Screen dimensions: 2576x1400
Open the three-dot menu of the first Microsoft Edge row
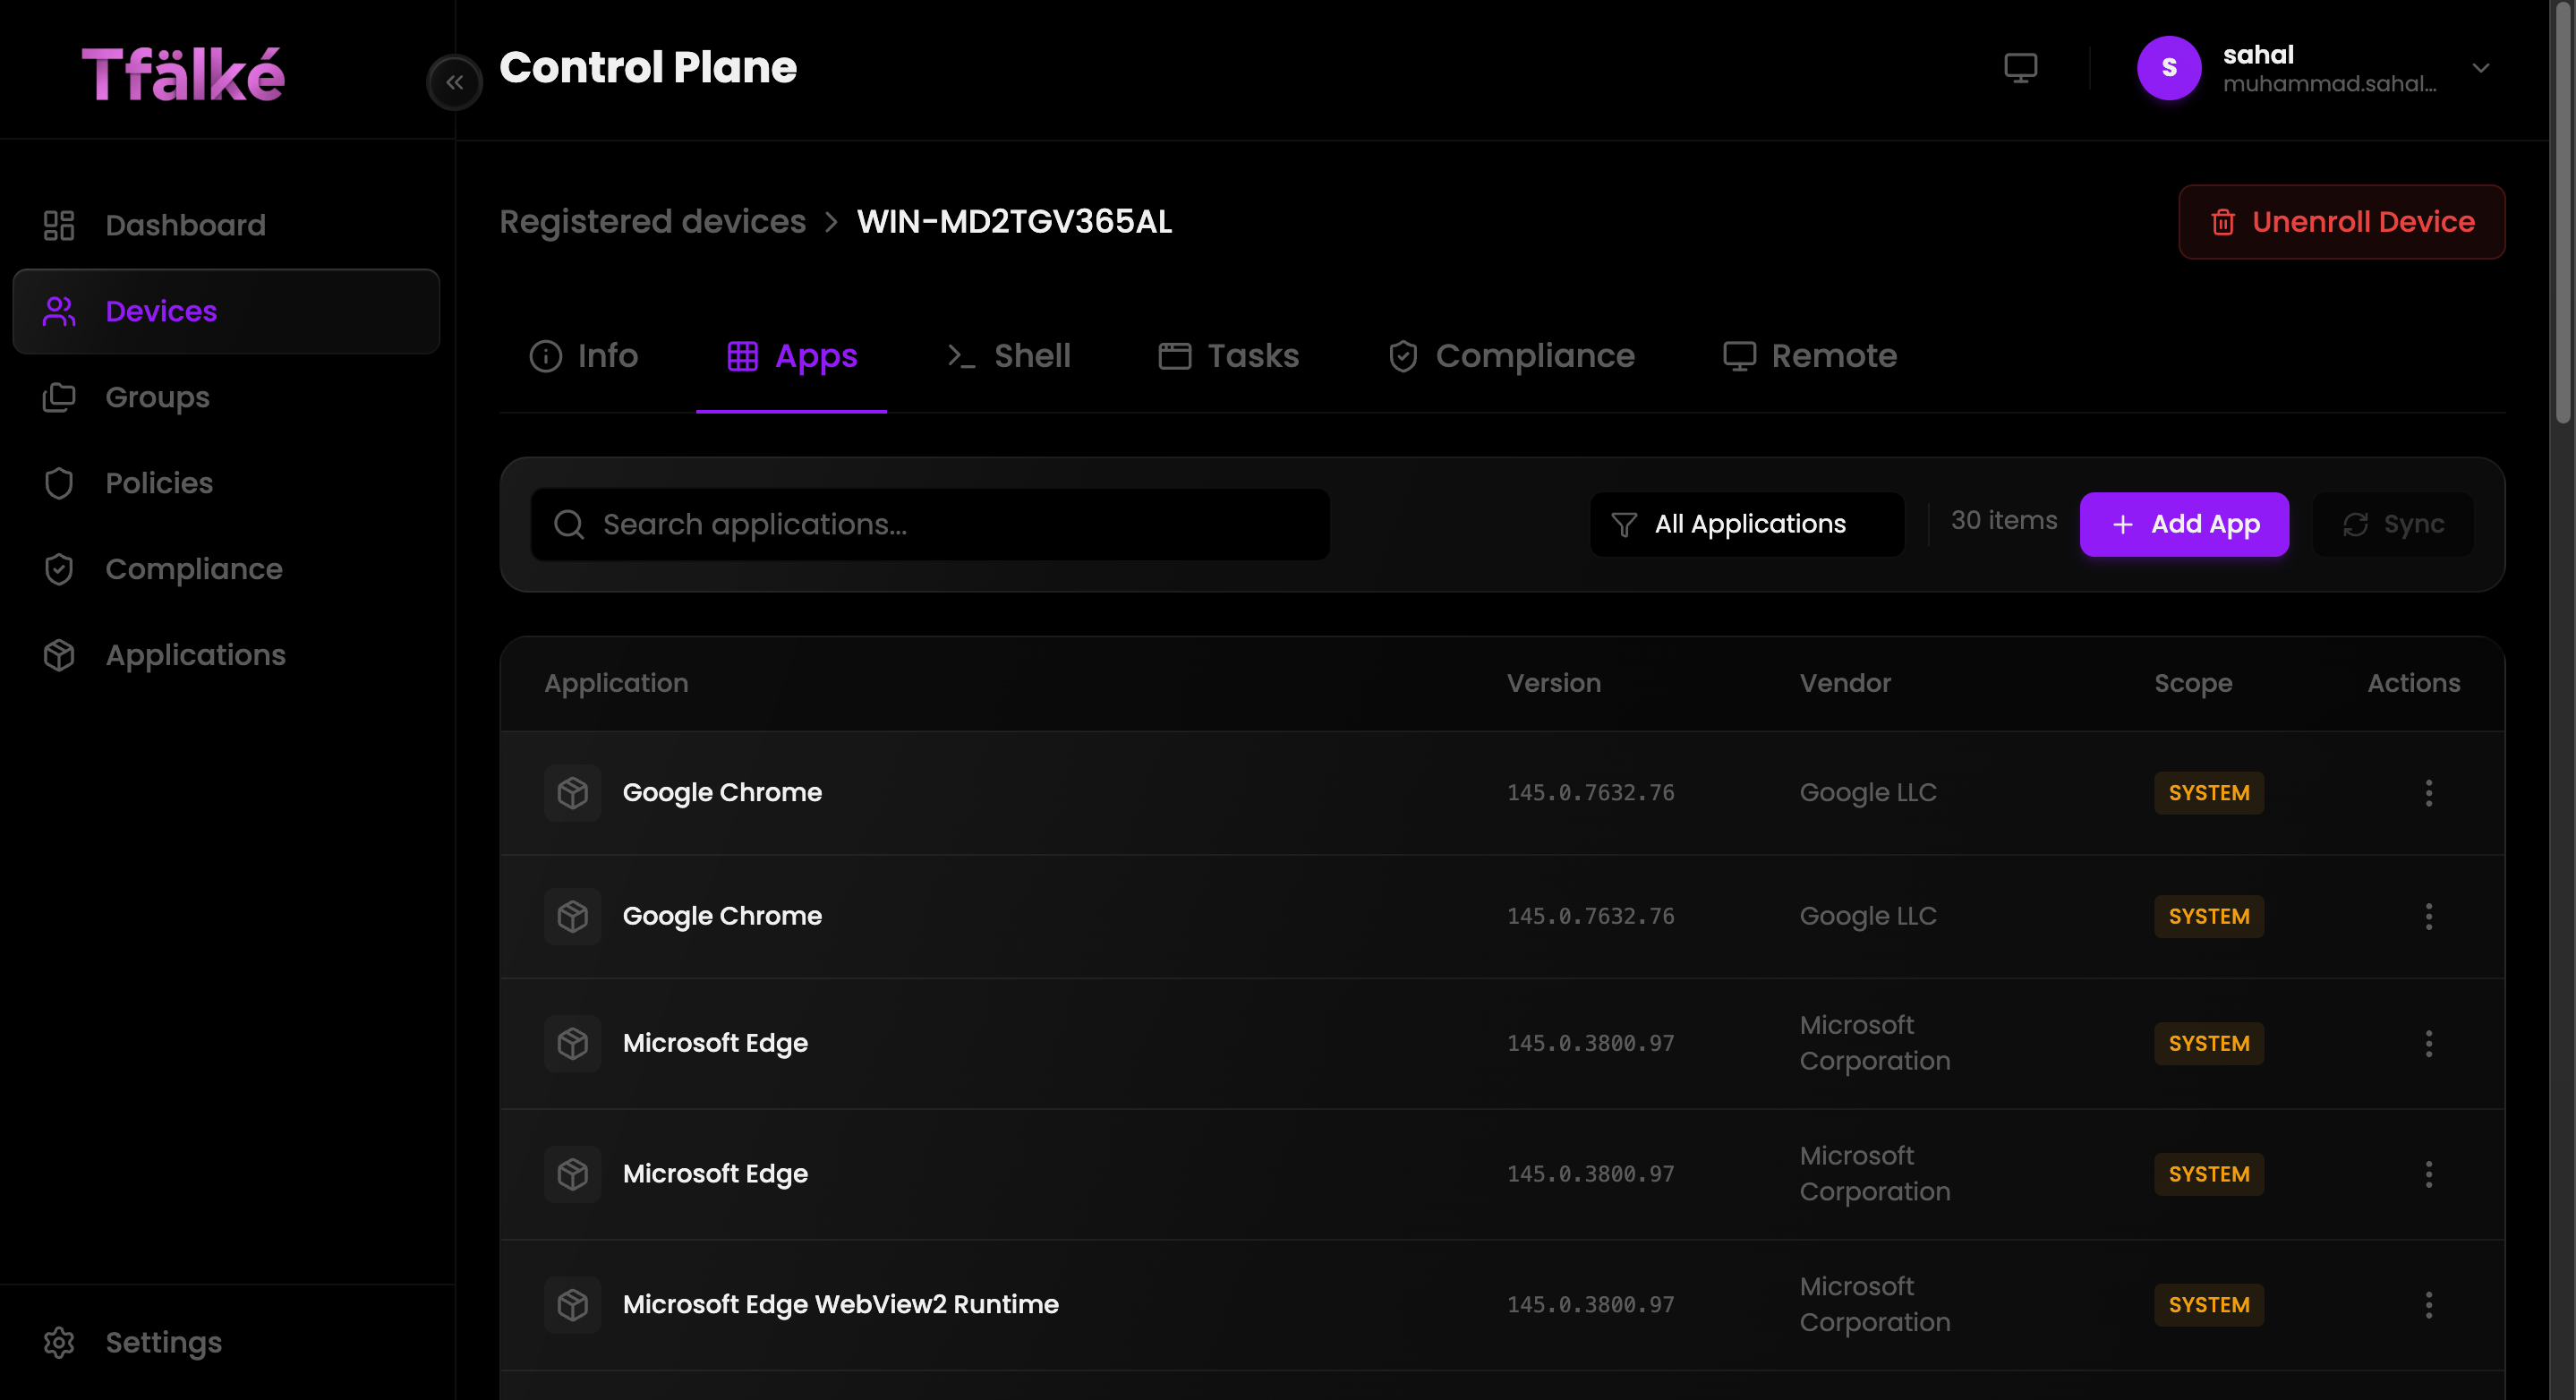point(2429,1043)
